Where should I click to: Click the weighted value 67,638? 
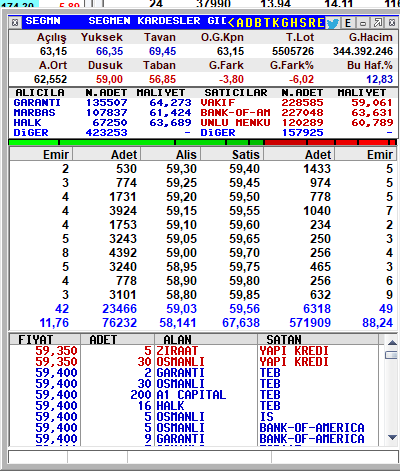click(241, 323)
